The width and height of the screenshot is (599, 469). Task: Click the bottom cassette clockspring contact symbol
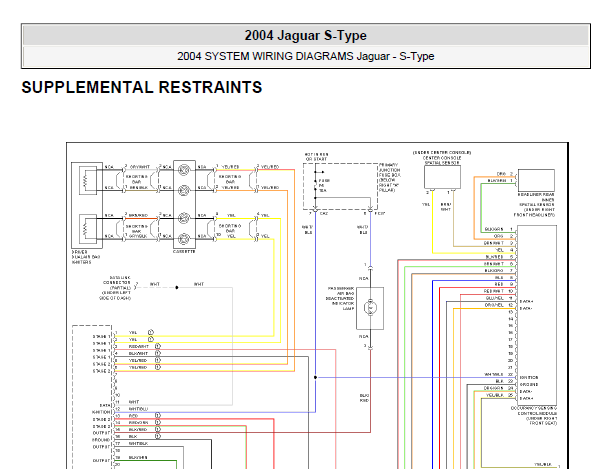tap(184, 239)
